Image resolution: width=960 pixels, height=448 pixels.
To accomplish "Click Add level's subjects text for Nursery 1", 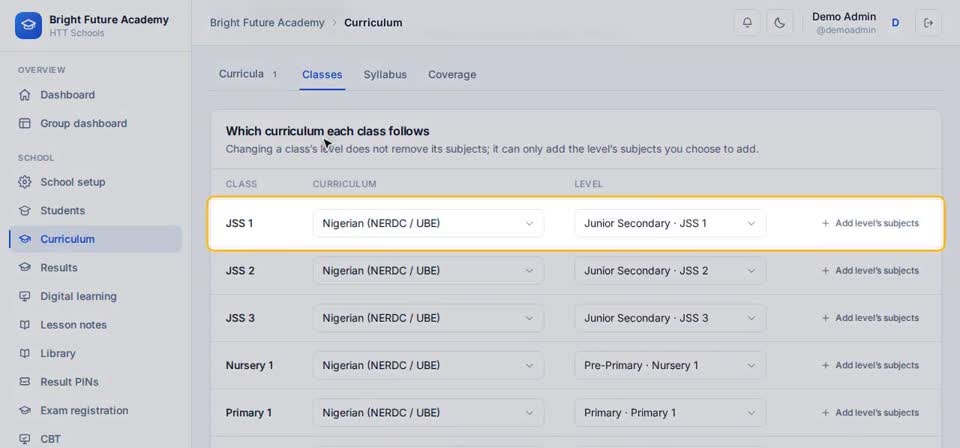I will (877, 365).
